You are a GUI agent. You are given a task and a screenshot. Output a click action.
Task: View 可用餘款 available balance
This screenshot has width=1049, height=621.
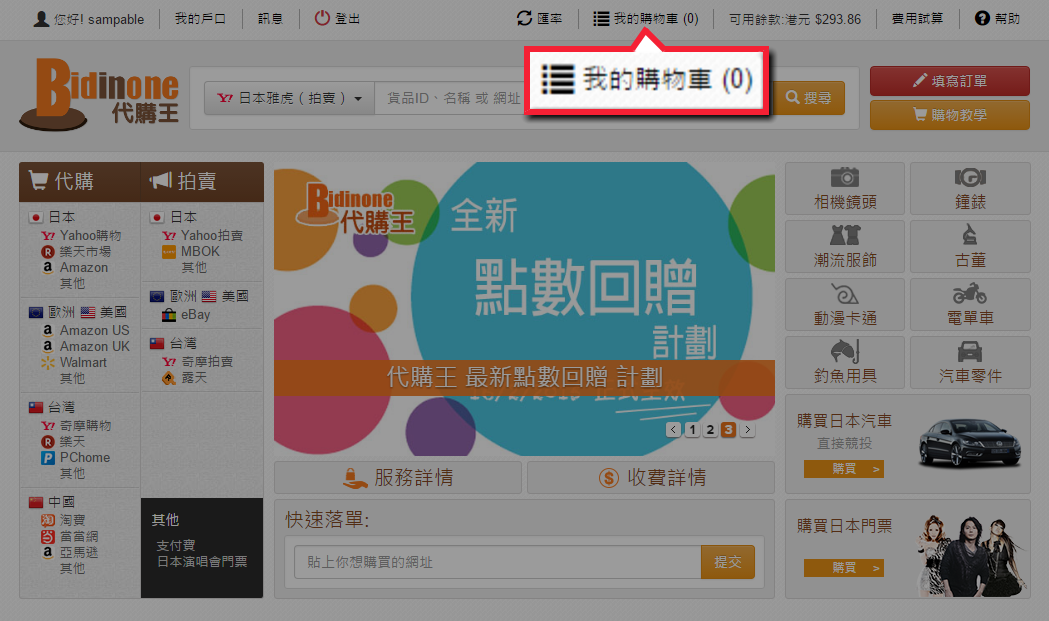[x=795, y=19]
